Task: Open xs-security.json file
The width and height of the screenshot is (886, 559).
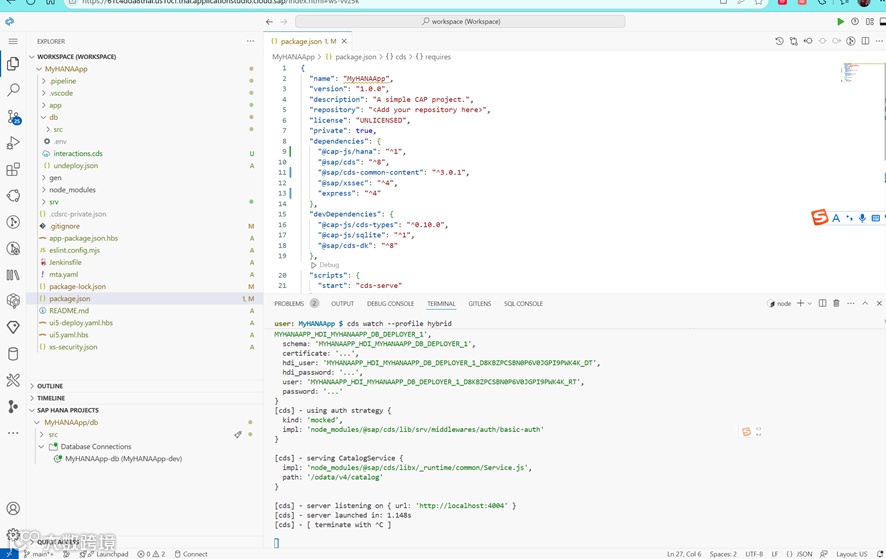Action: click(x=73, y=347)
